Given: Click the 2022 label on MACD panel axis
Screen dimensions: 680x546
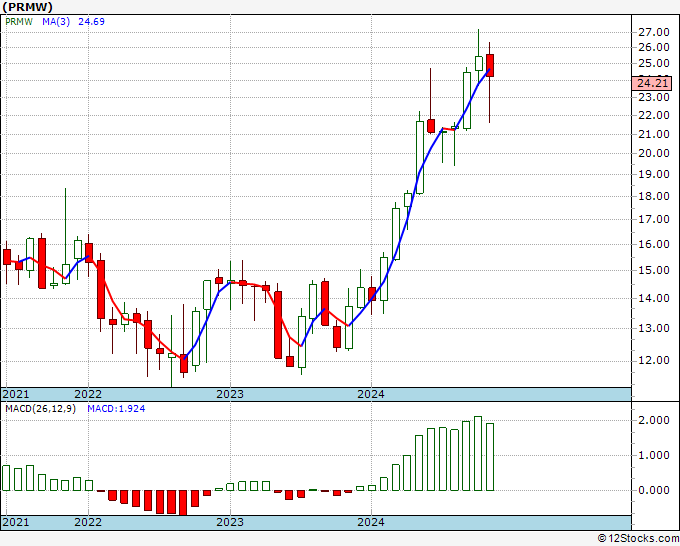Looking at the screenshot, I should [88, 522].
